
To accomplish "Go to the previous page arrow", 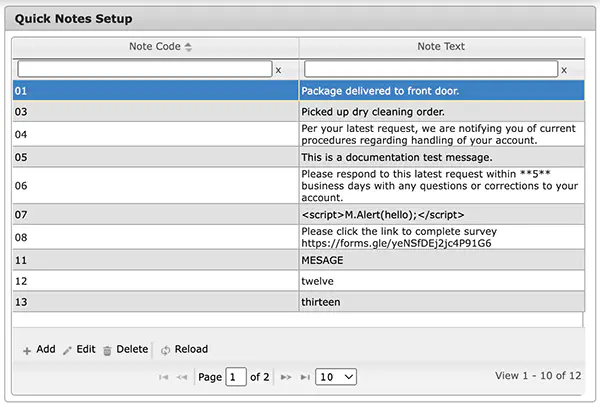I will [182, 377].
